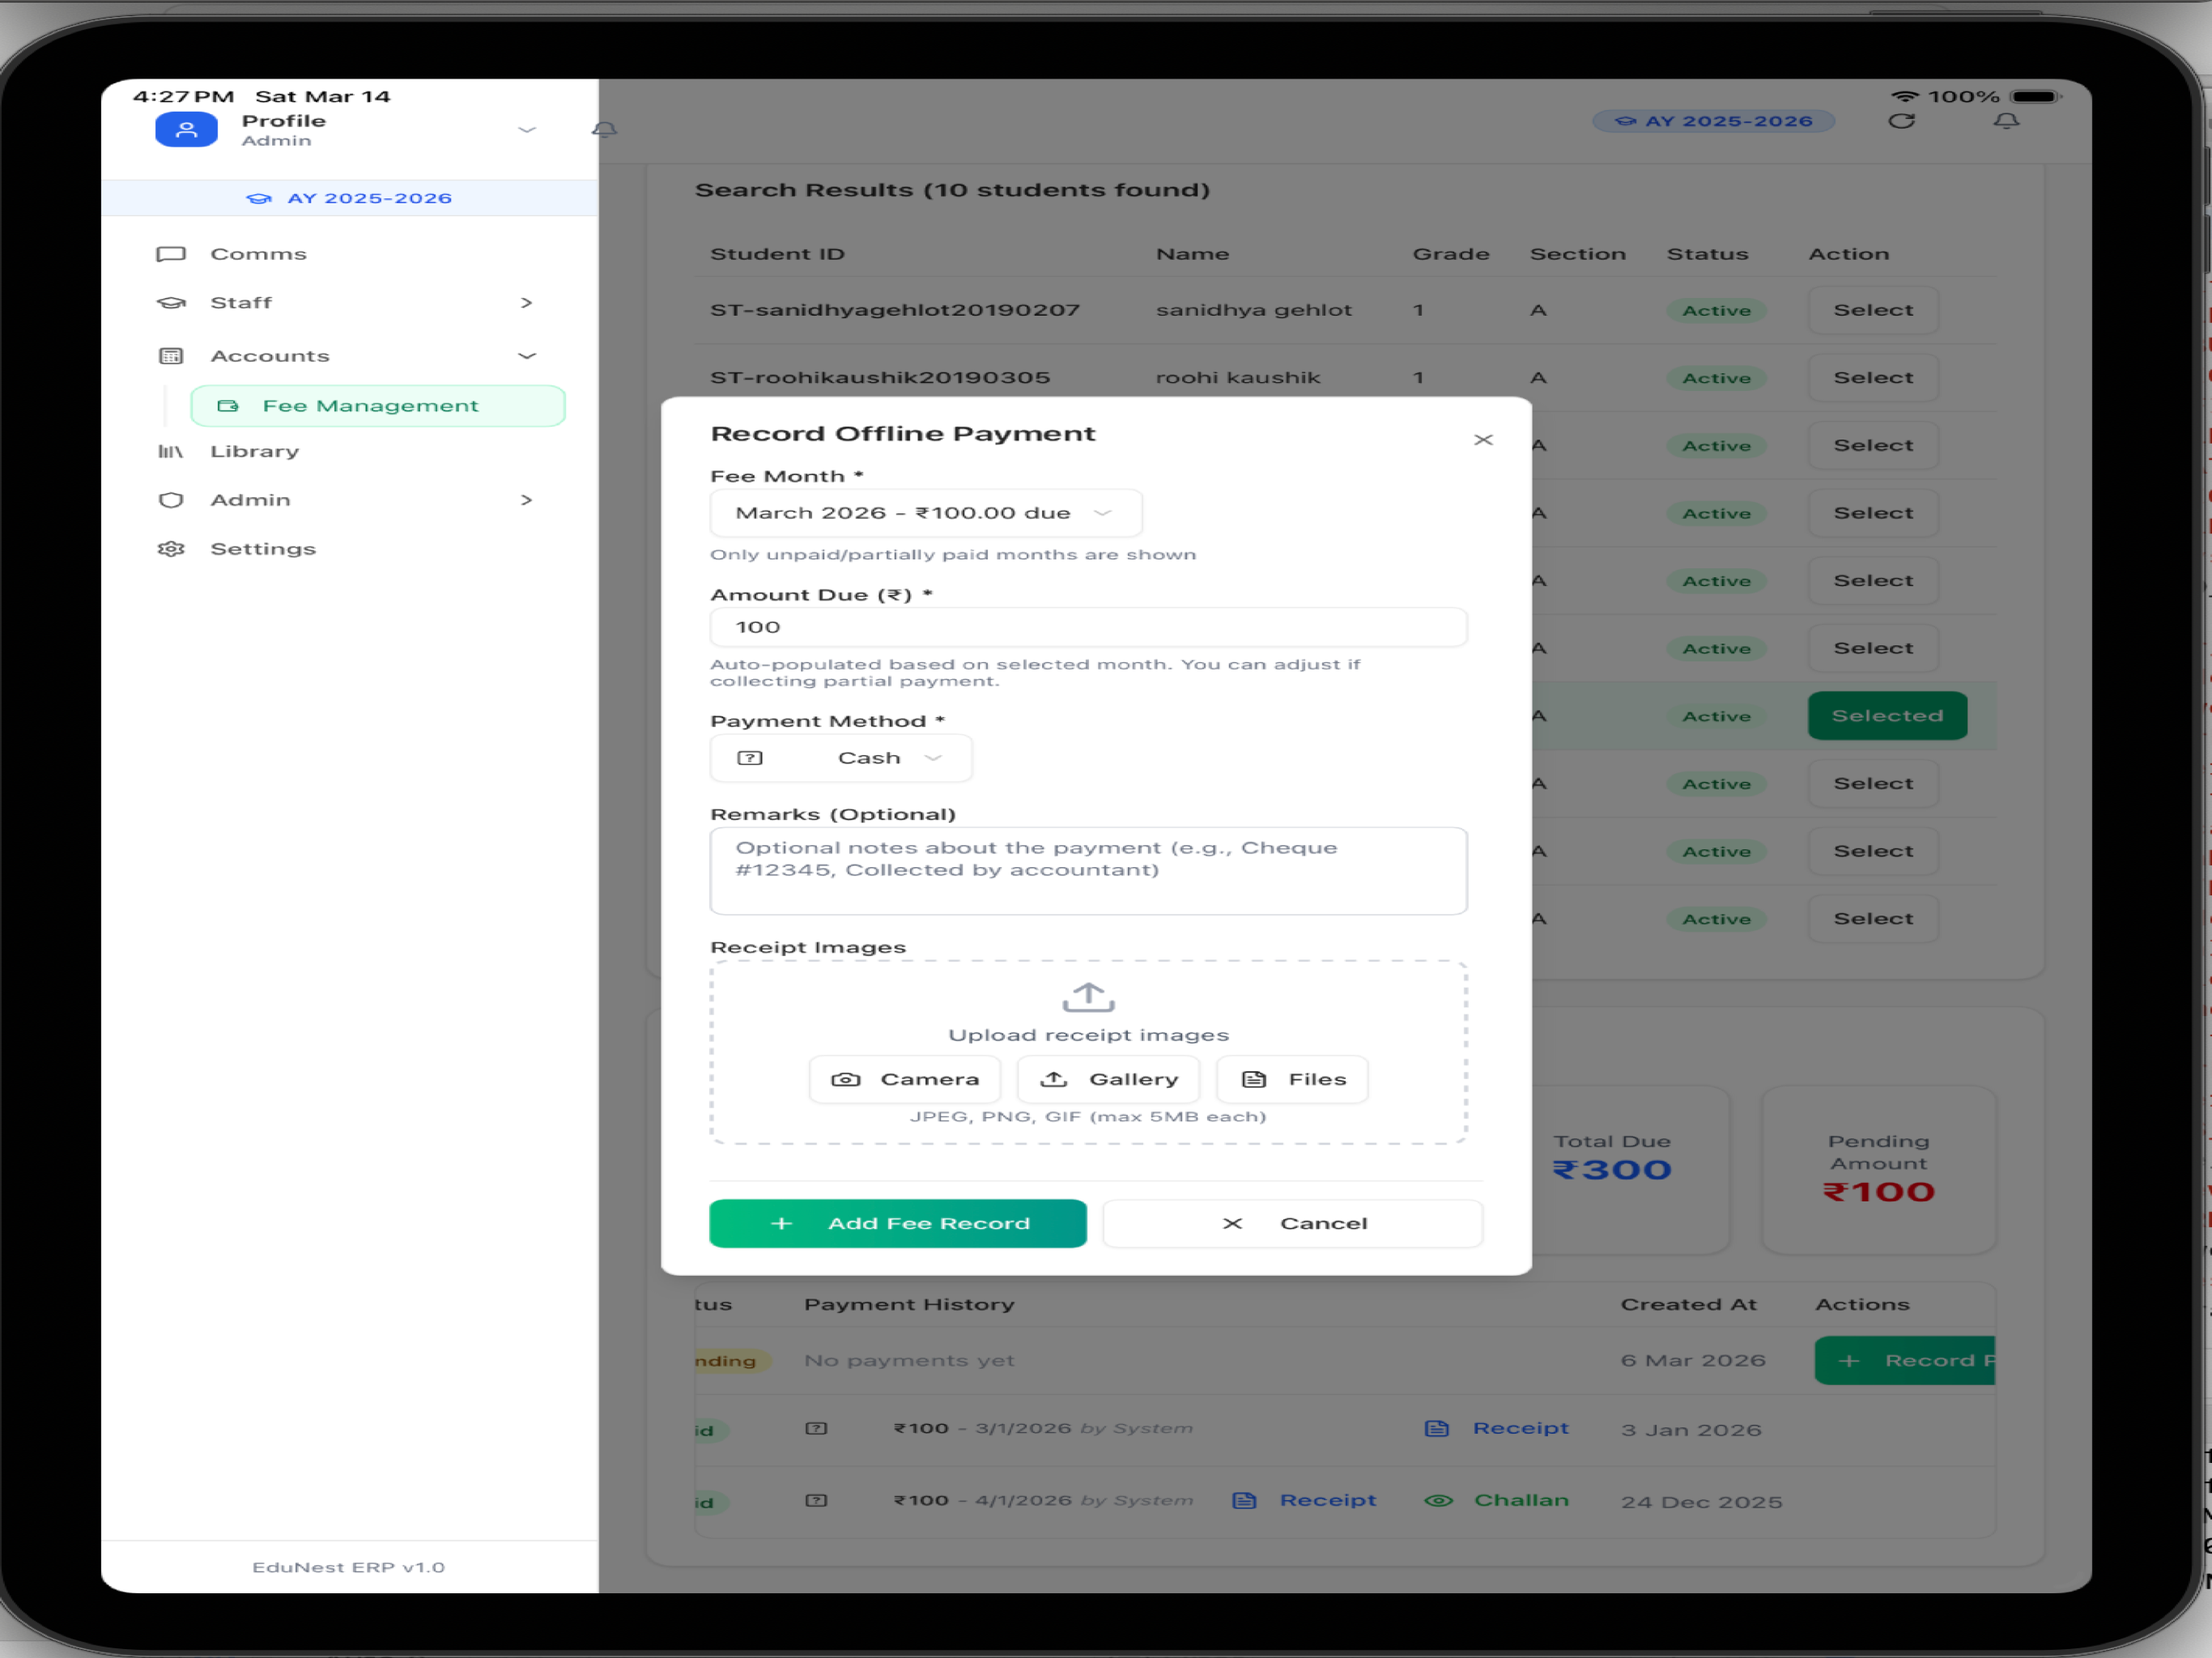Click ST-sanidhyagehlot20190207 student ID

(x=895, y=310)
